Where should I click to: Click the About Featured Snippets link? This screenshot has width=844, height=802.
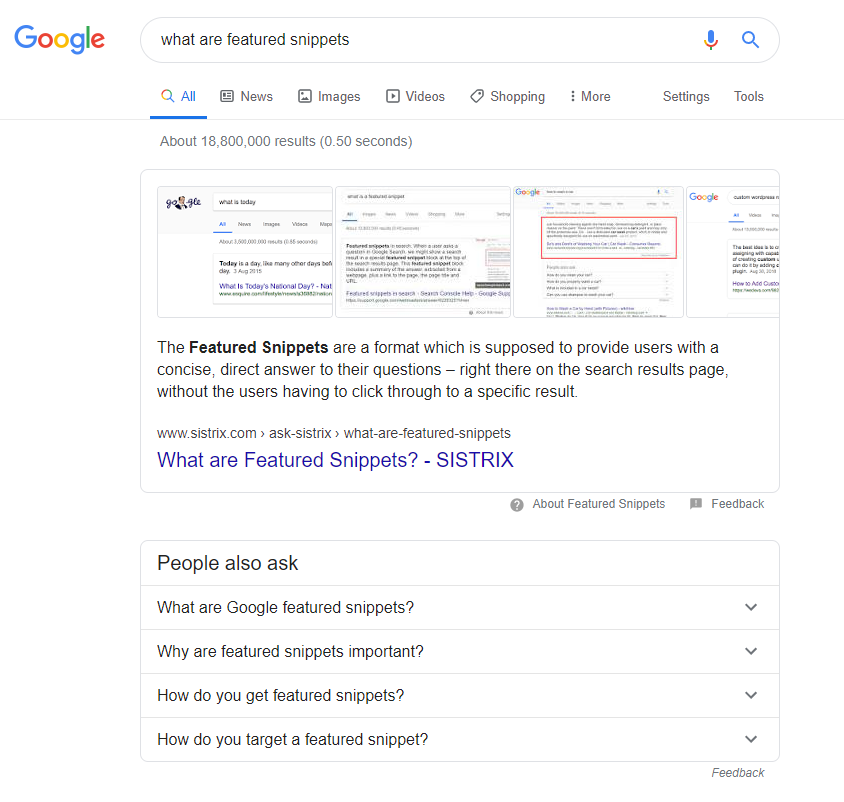[599, 504]
